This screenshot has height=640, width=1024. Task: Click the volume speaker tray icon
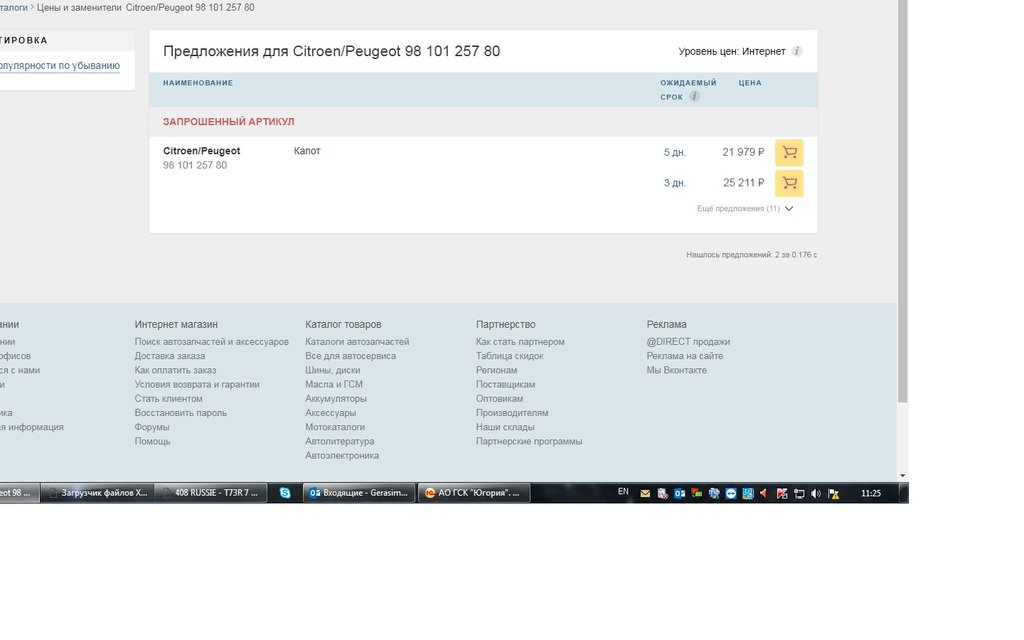point(816,494)
